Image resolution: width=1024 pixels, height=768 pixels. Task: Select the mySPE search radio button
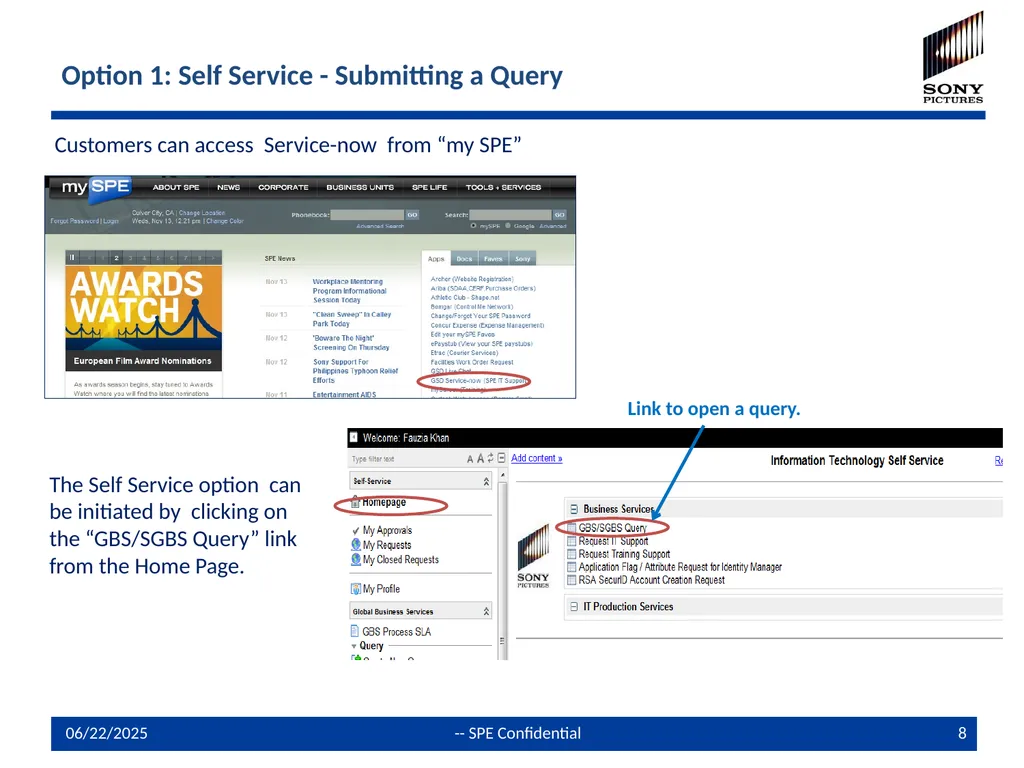(473, 226)
